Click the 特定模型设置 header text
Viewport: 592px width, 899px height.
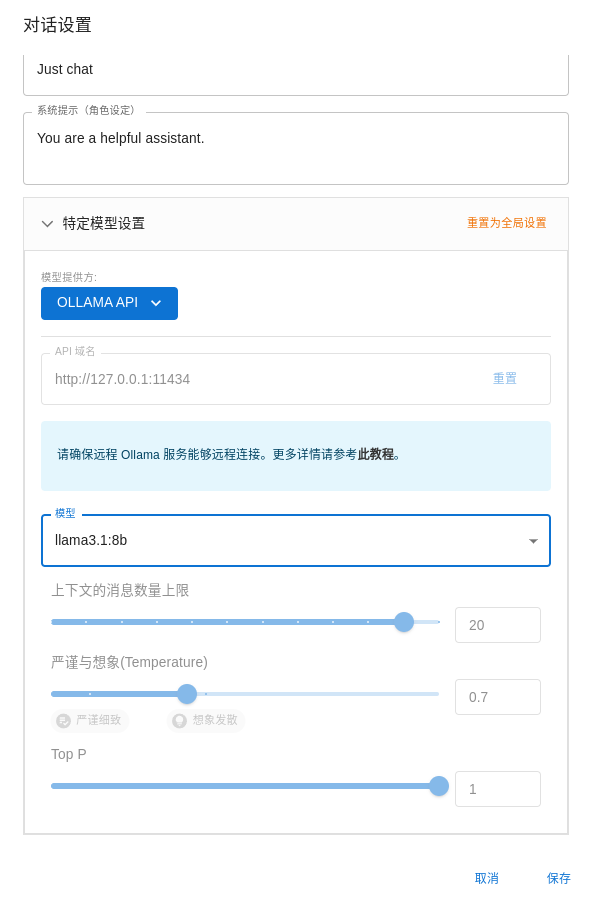[104, 224]
